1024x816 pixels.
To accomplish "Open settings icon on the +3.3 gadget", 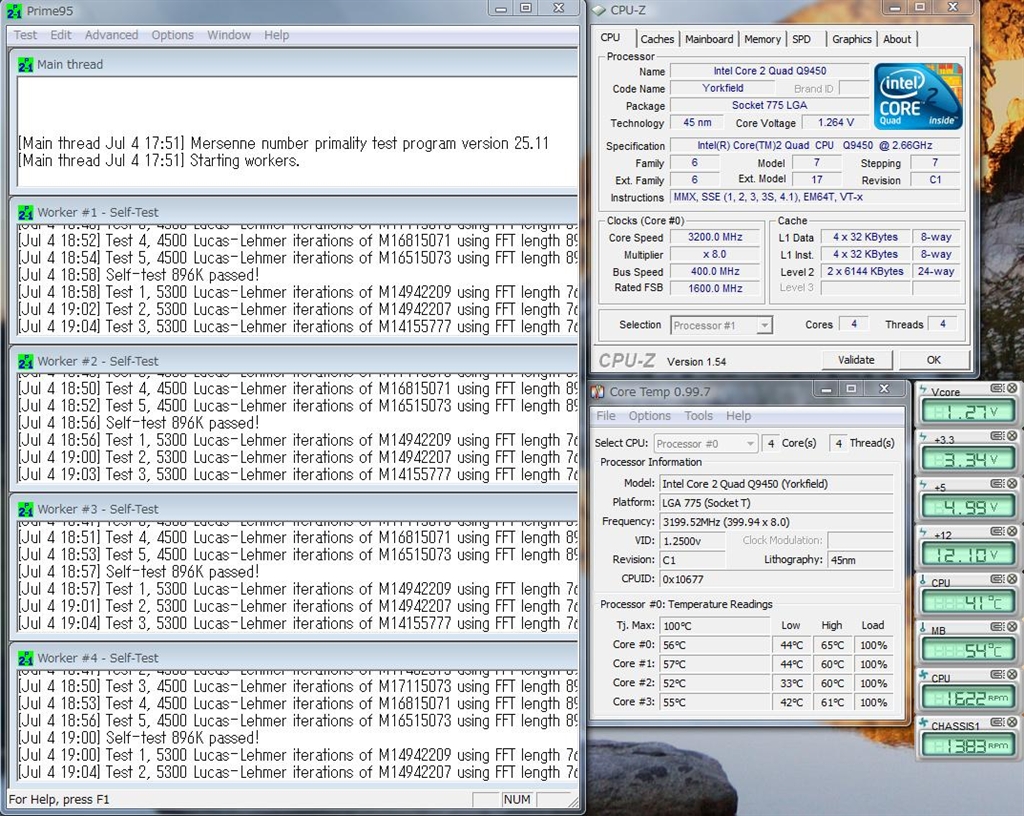I will coord(998,435).
